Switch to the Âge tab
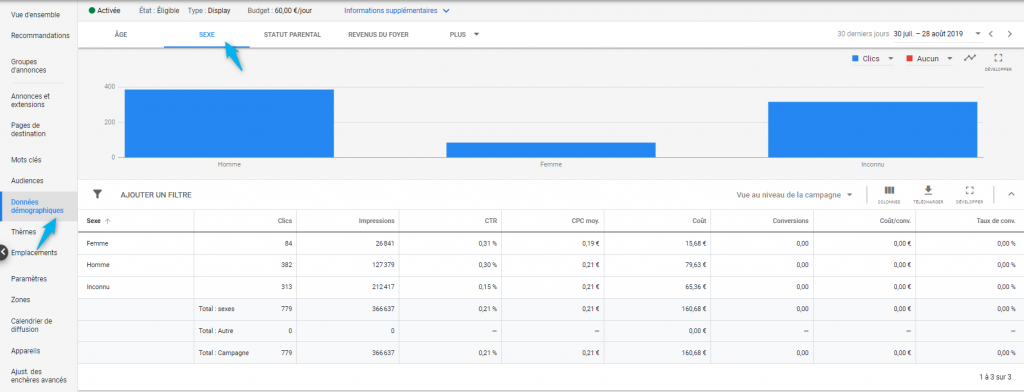1024x392 pixels. [x=121, y=35]
